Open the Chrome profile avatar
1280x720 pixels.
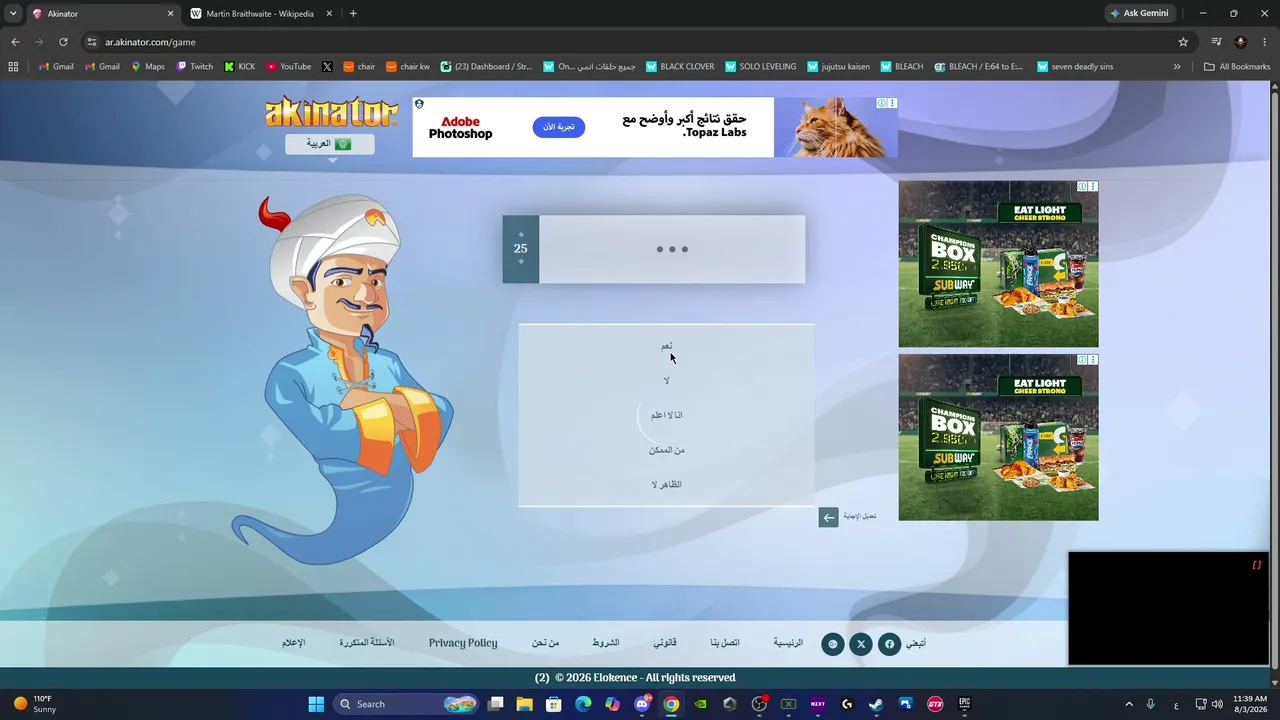coord(1241,42)
